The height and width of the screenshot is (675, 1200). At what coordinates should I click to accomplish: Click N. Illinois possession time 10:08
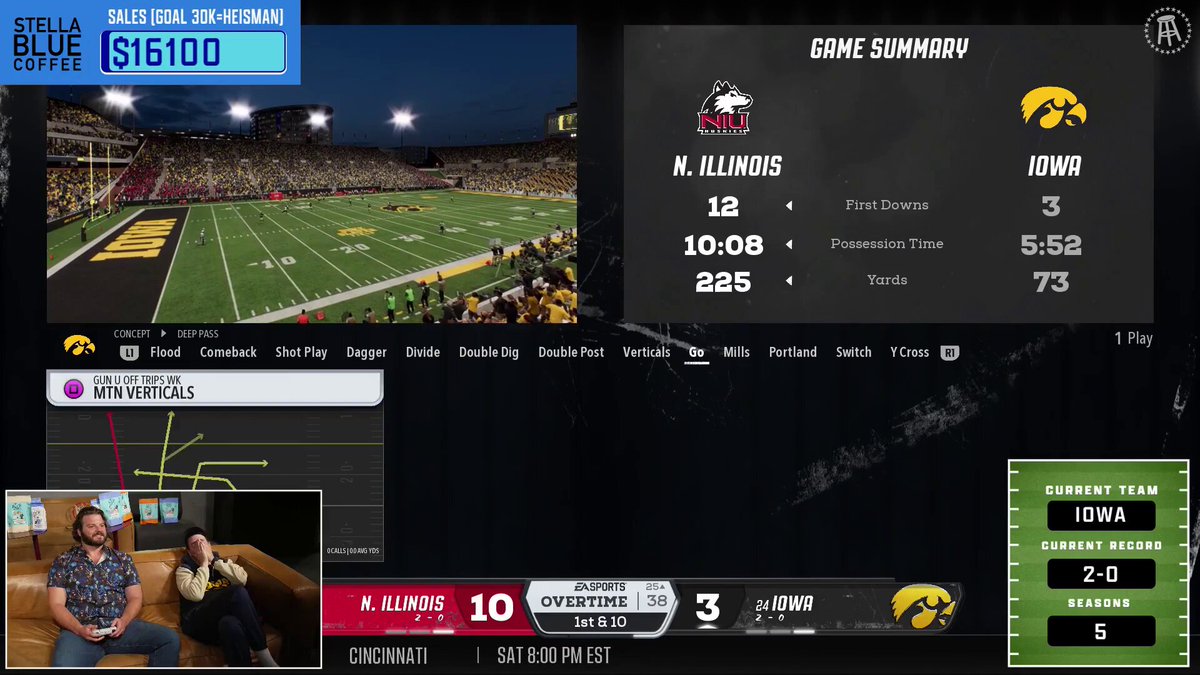pos(723,245)
